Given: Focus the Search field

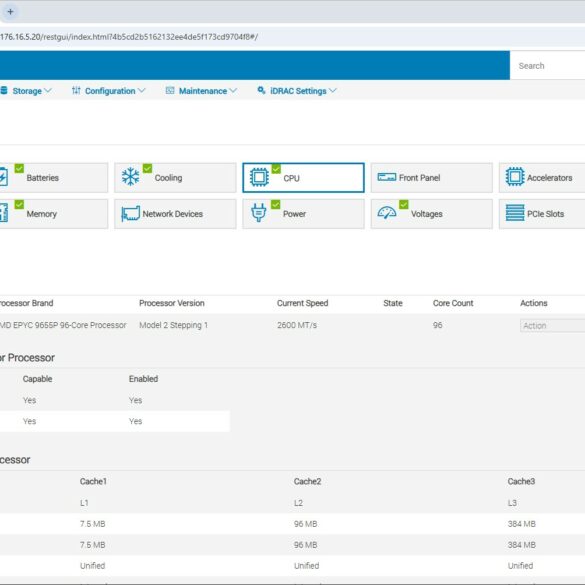Looking at the screenshot, I should click(x=547, y=66).
